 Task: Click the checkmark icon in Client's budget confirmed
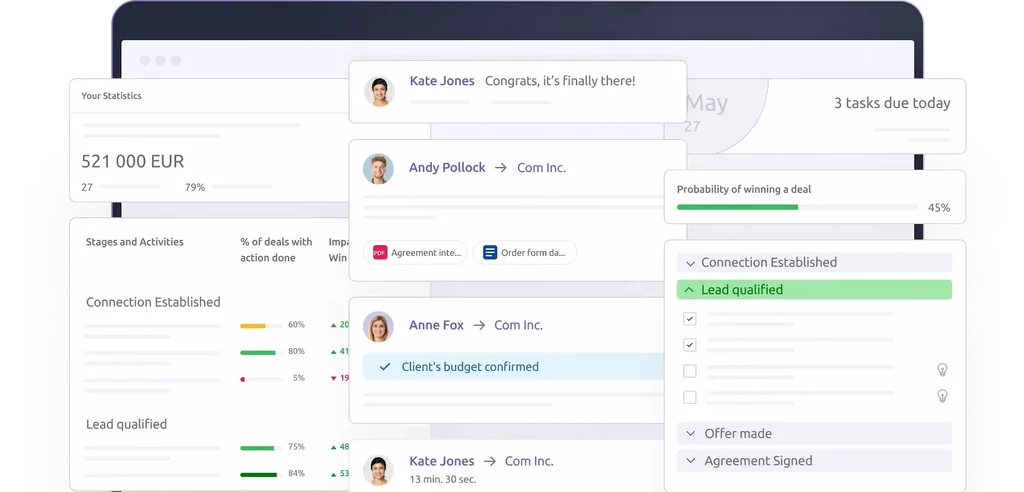pyautogui.click(x=385, y=367)
